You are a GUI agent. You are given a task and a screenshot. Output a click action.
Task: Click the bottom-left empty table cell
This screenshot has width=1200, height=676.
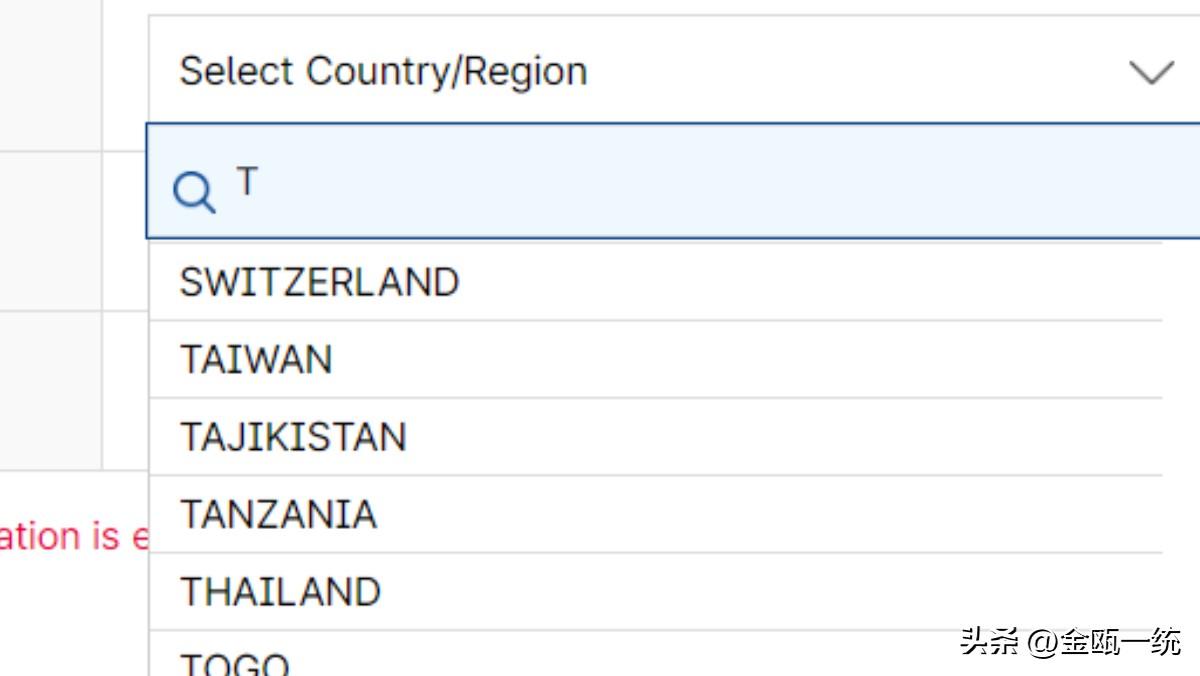tap(50, 390)
